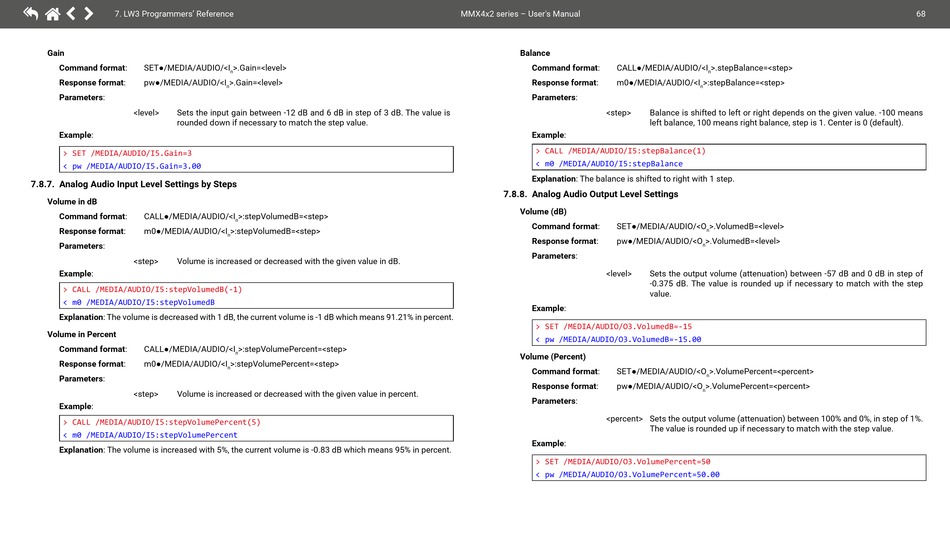Click the chapter title LW3 Programmers' Reference

coord(174,14)
